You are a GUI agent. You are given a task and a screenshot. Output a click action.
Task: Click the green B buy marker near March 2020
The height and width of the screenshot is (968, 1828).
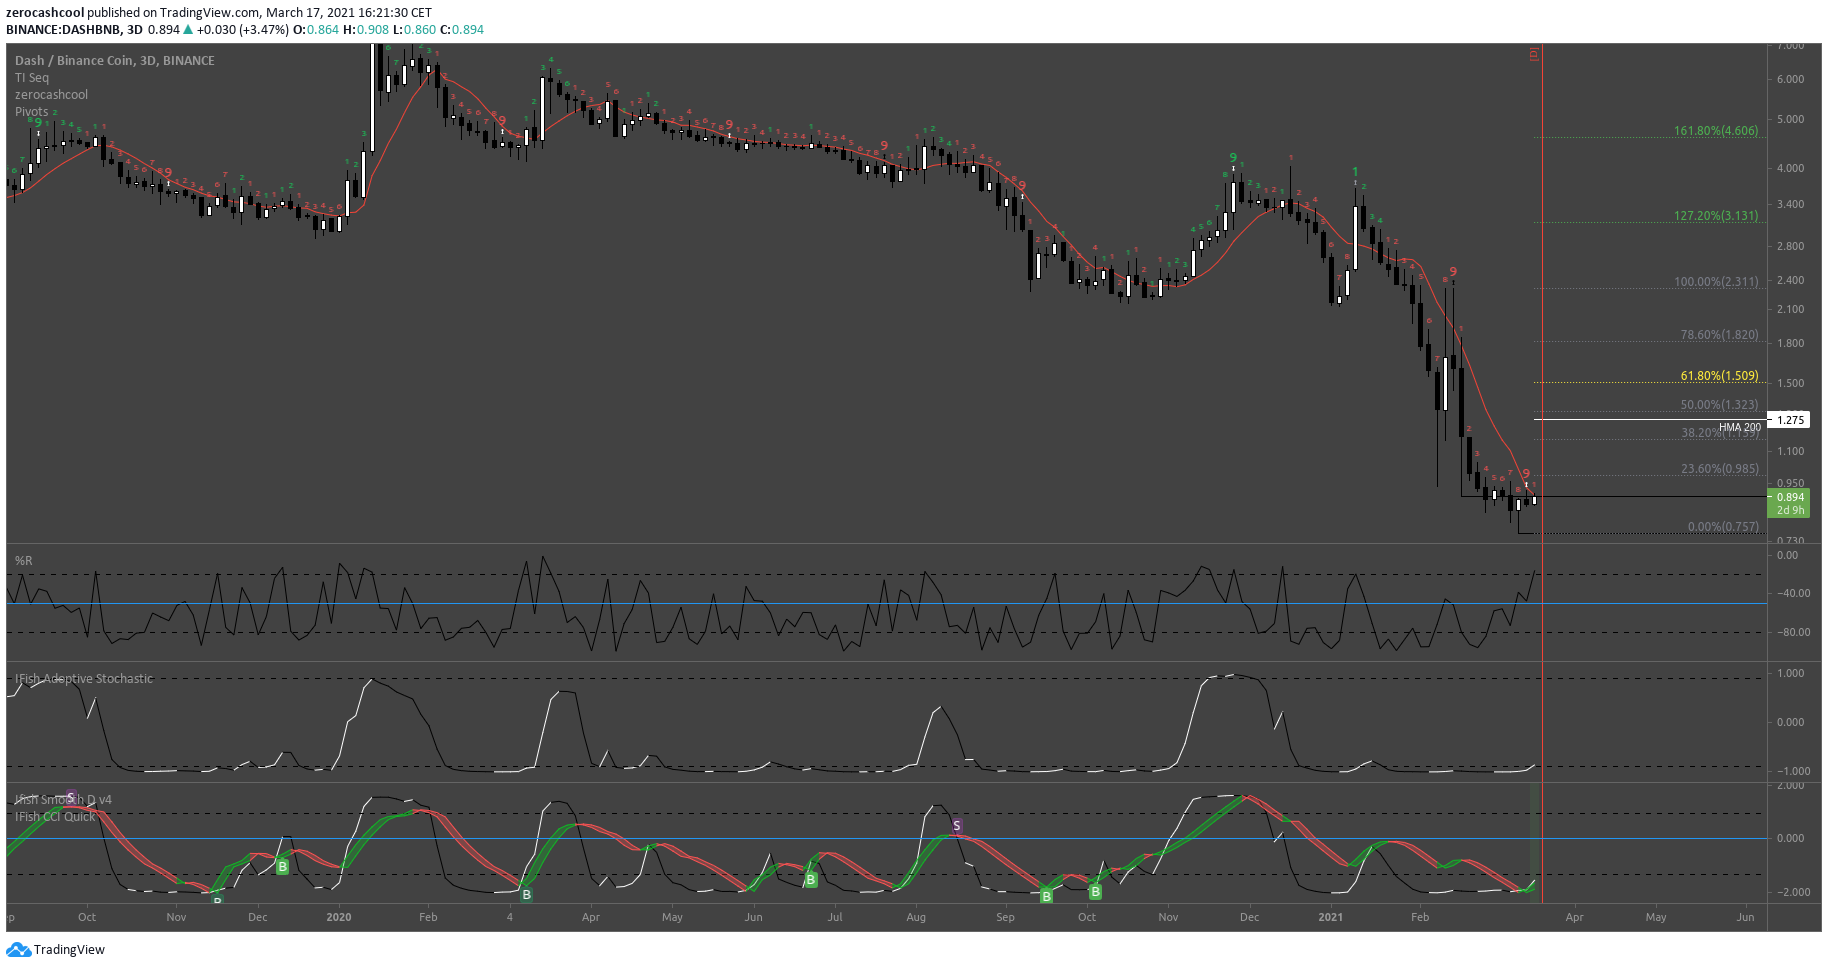[527, 895]
